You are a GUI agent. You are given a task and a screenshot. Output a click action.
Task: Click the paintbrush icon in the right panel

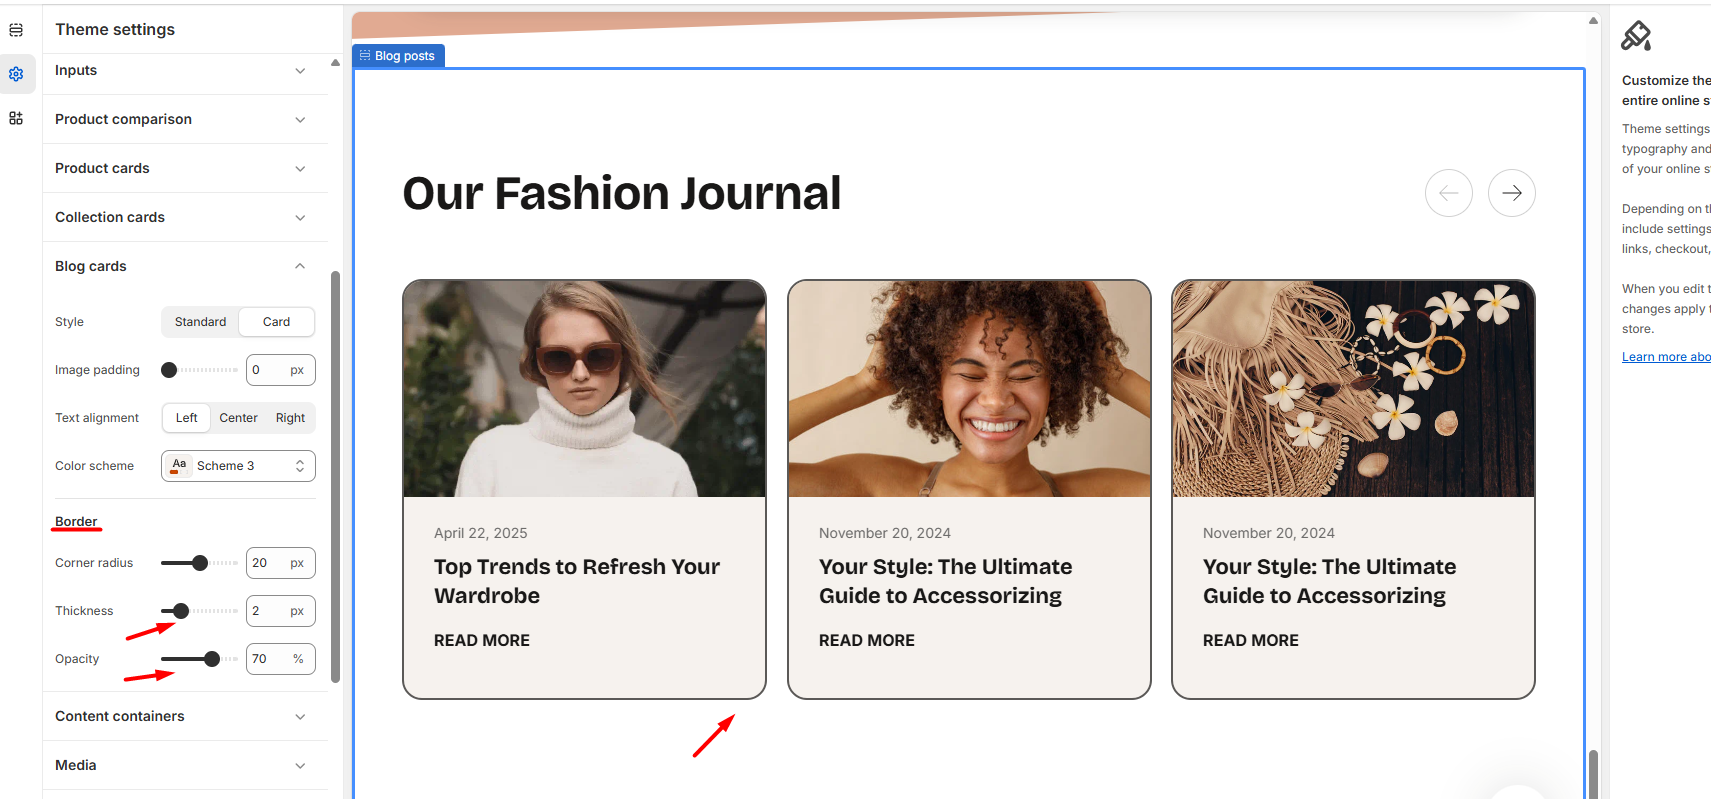point(1636,36)
